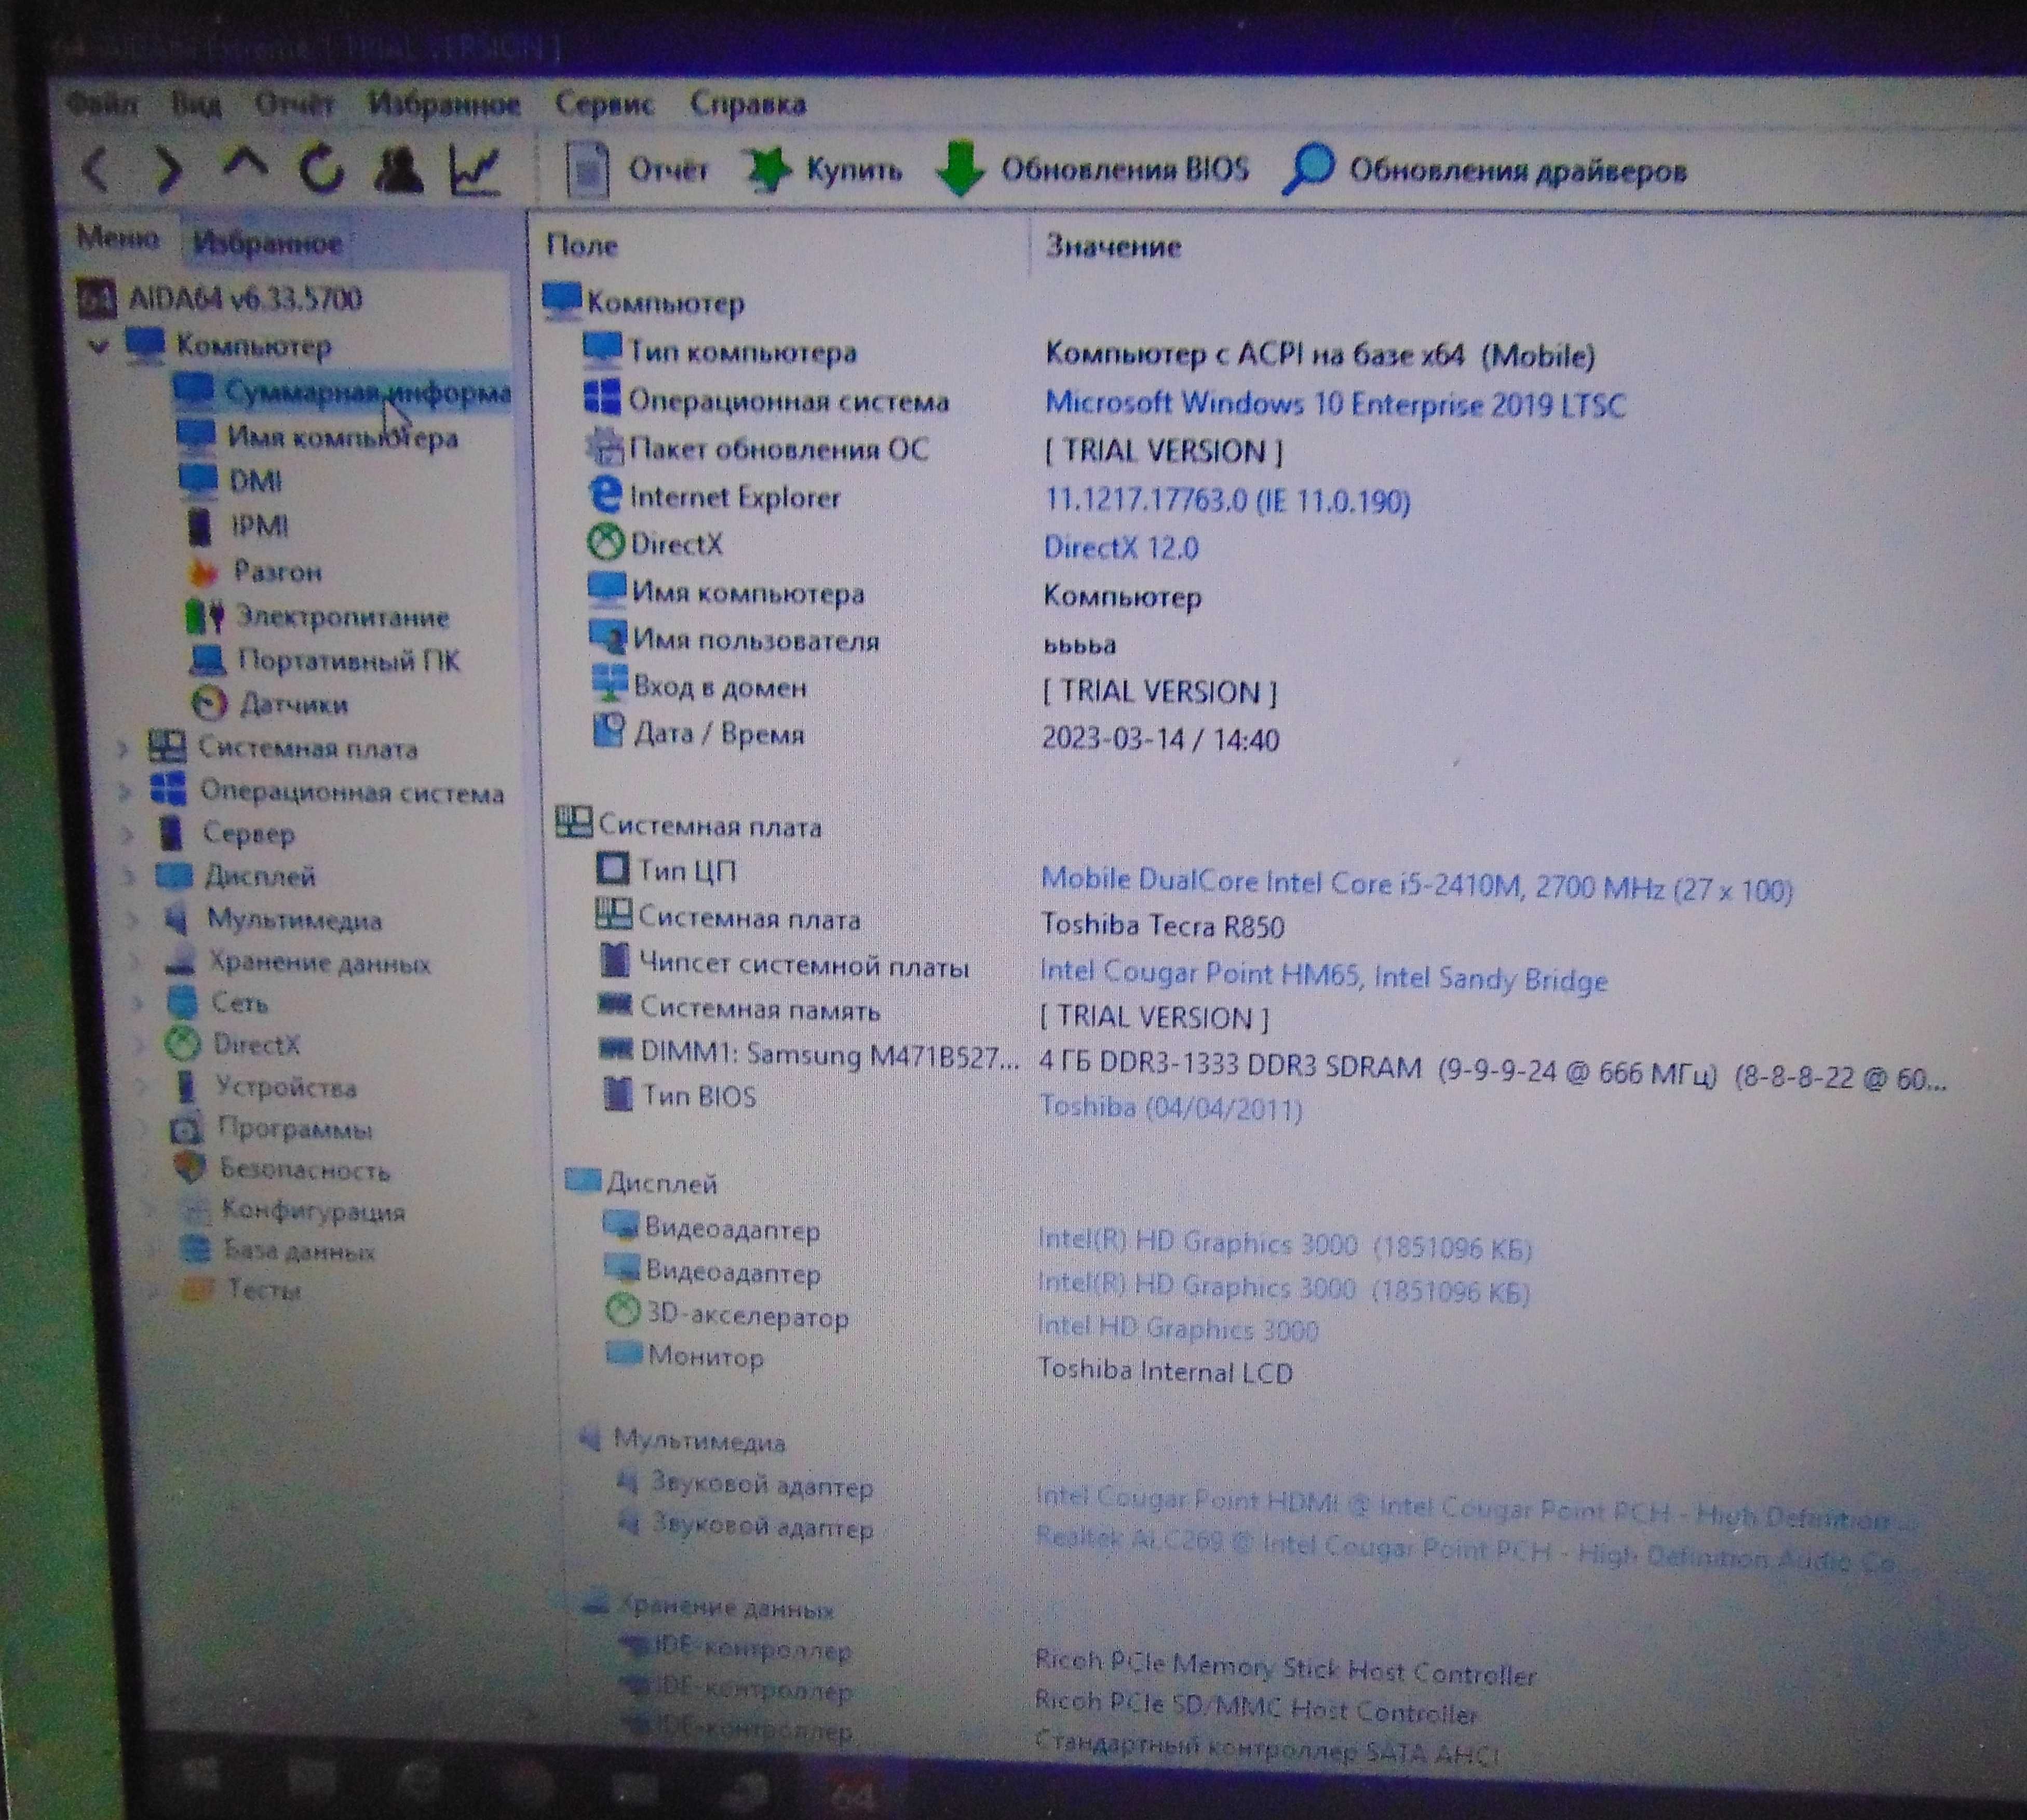Select the Toshiba Internal LCD monitor value
2027x1820 pixels.
pyautogui.click(x=1165, y=1371)
